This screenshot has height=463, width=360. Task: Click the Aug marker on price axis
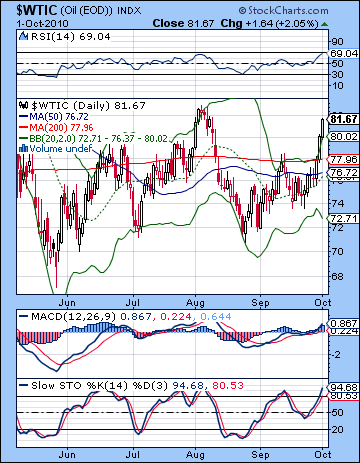(195, 303)
